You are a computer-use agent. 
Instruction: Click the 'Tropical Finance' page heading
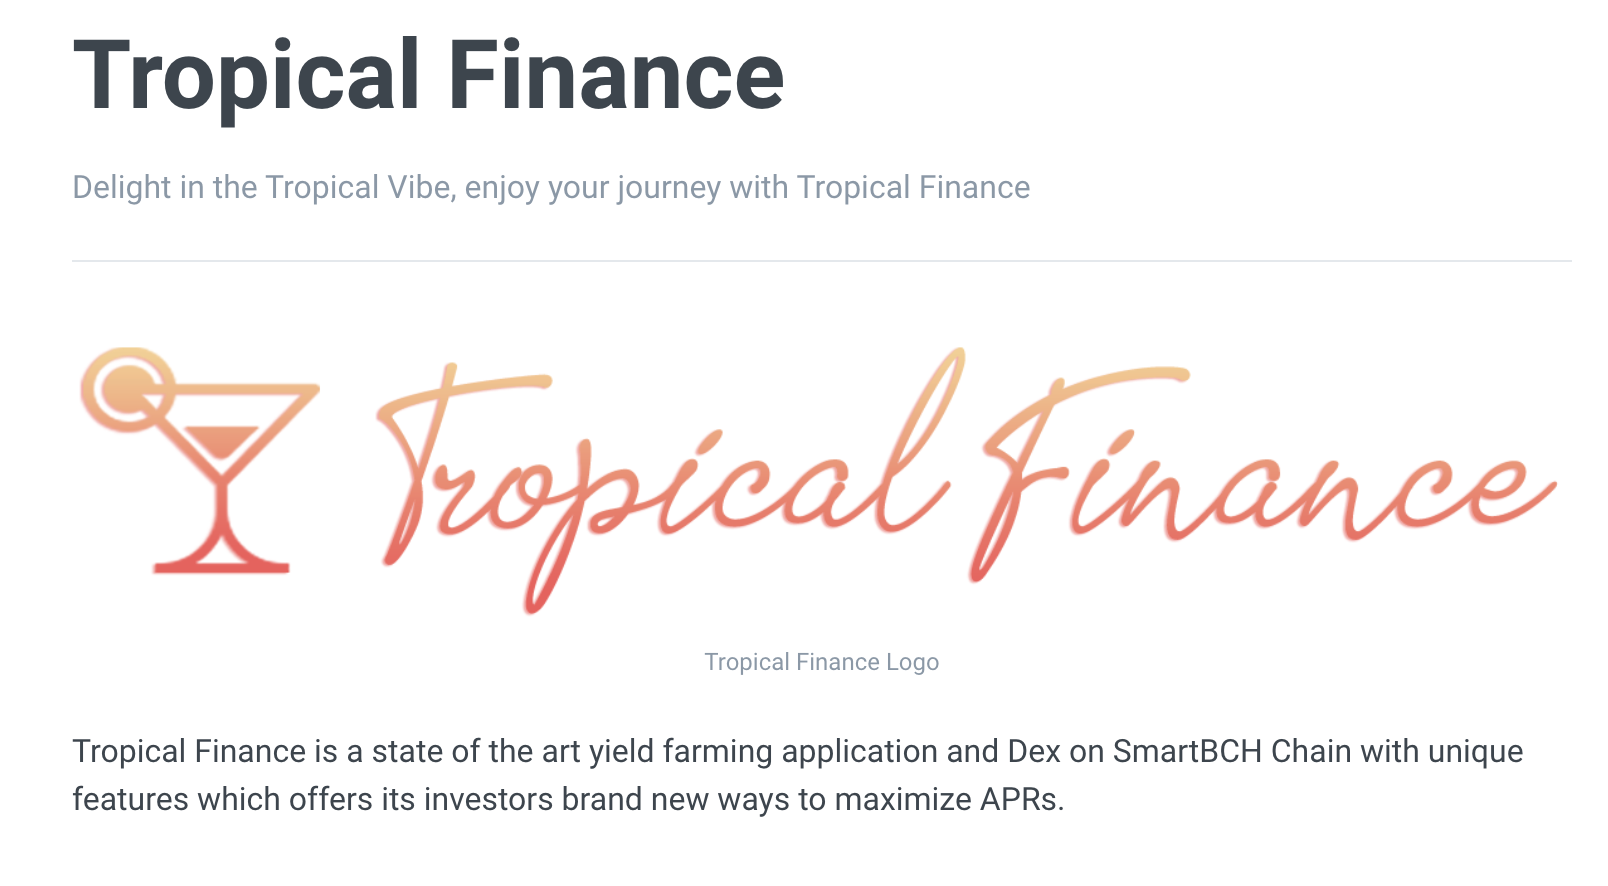tap(429, 76)
